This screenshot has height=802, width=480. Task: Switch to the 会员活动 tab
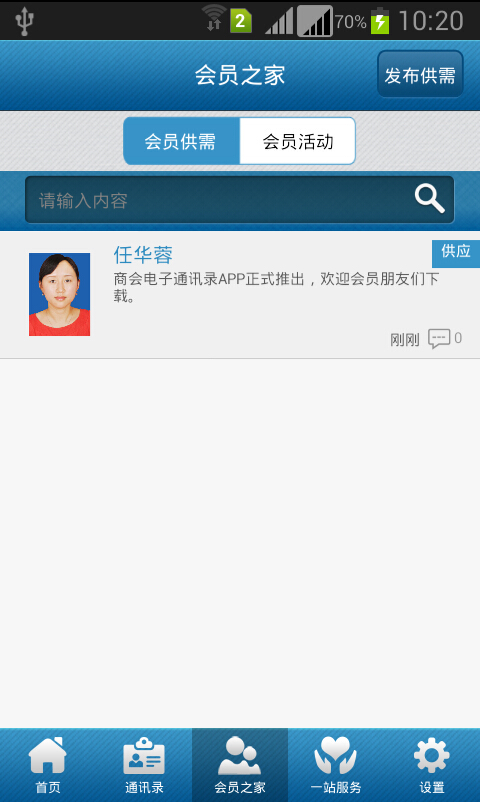click(297, 141)
